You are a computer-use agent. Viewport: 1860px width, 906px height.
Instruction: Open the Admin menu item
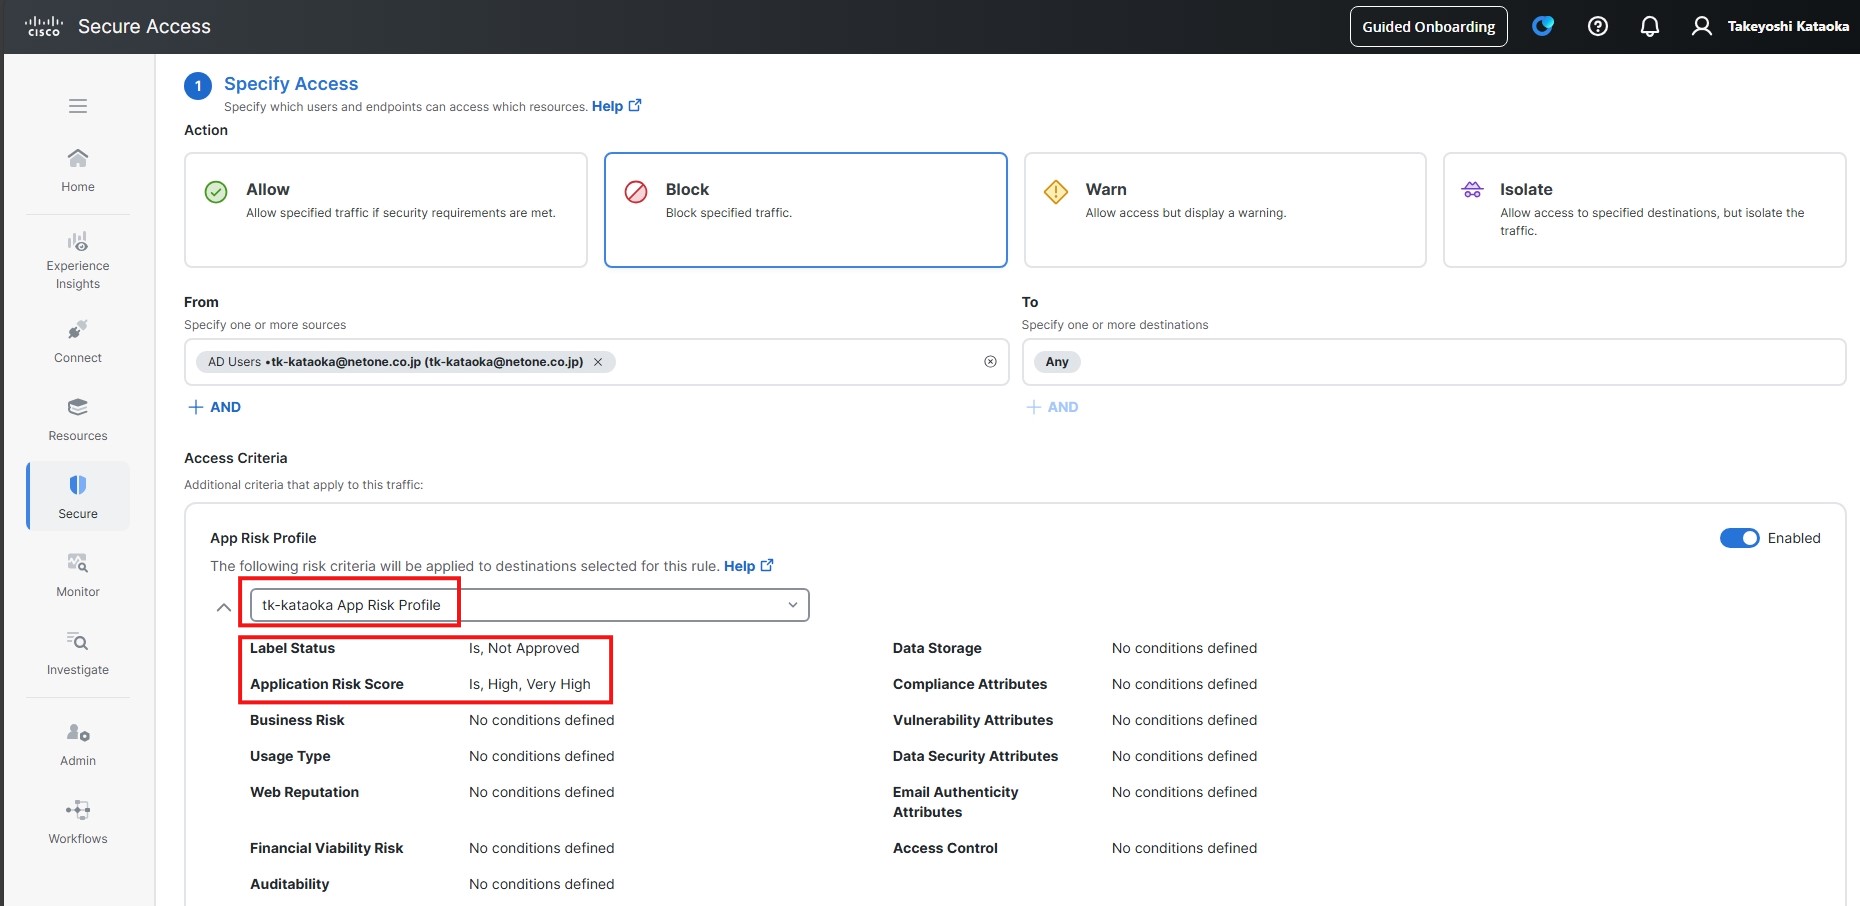(x=78, y=744)
